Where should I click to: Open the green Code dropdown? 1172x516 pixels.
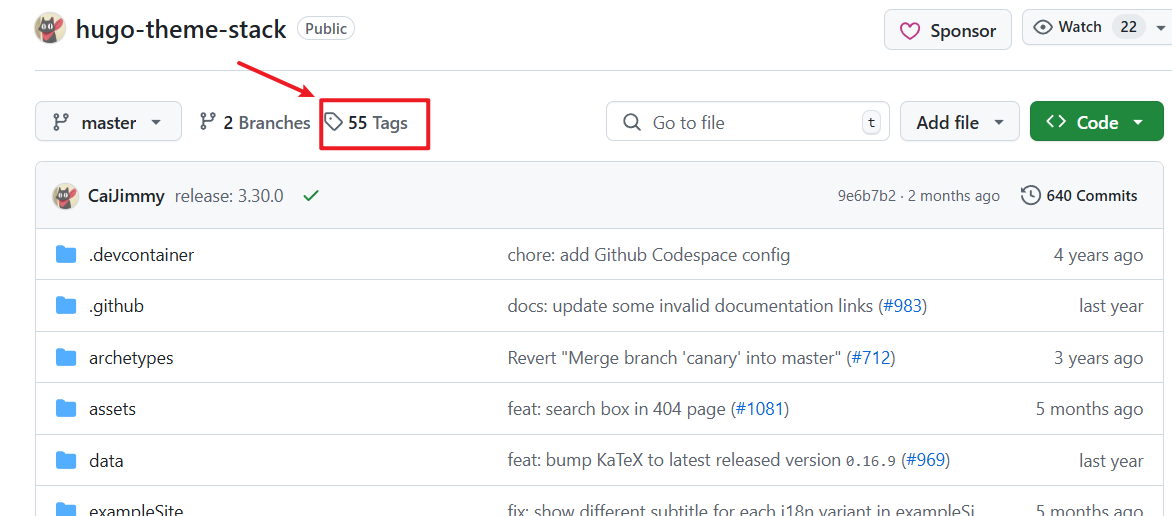(x=1096, y=122)
